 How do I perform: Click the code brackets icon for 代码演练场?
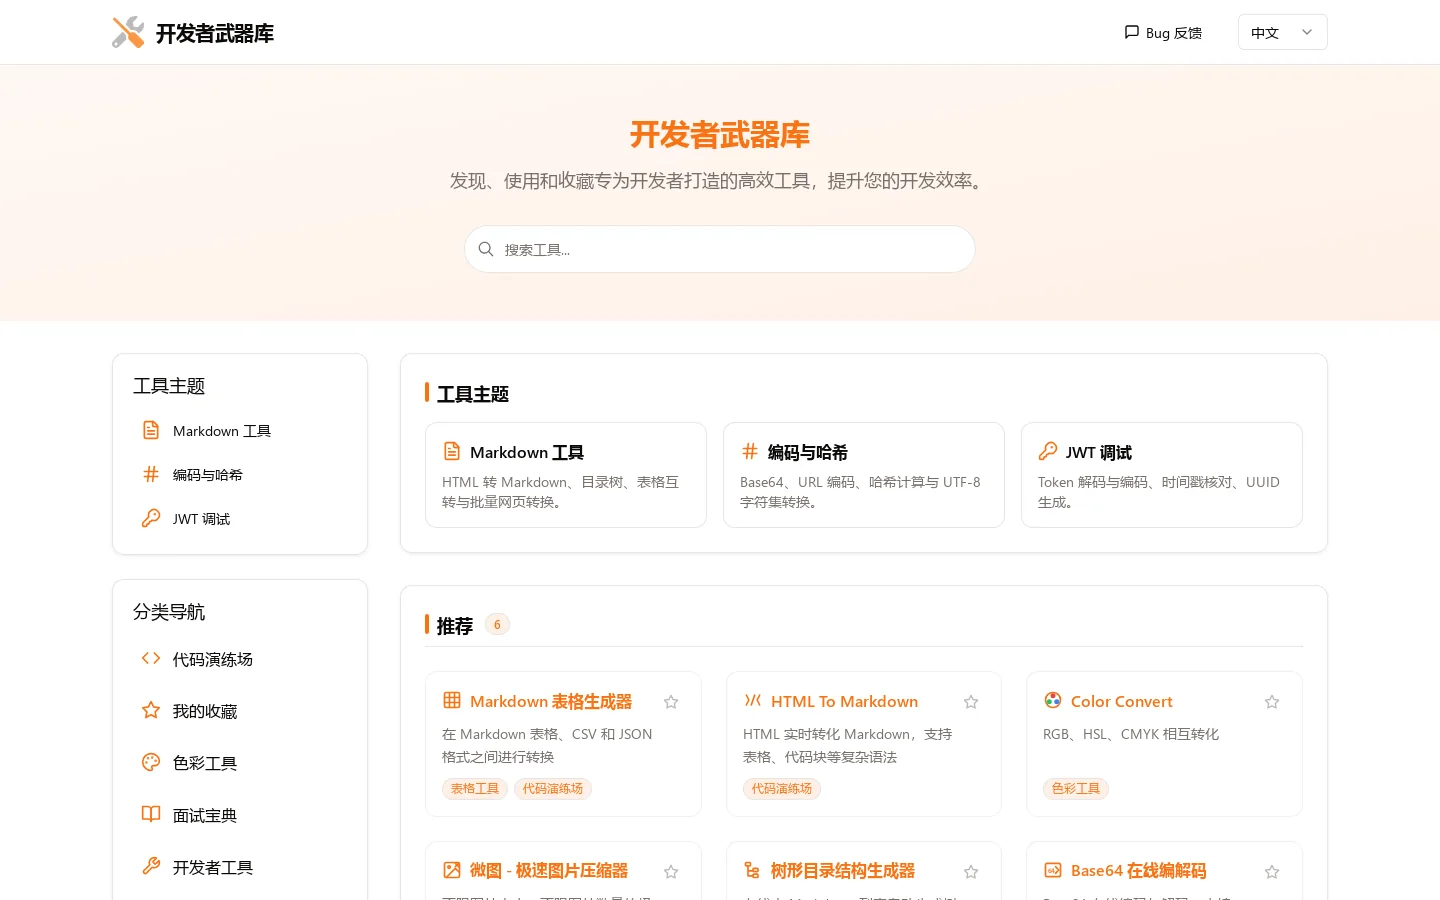pos(151,658)
